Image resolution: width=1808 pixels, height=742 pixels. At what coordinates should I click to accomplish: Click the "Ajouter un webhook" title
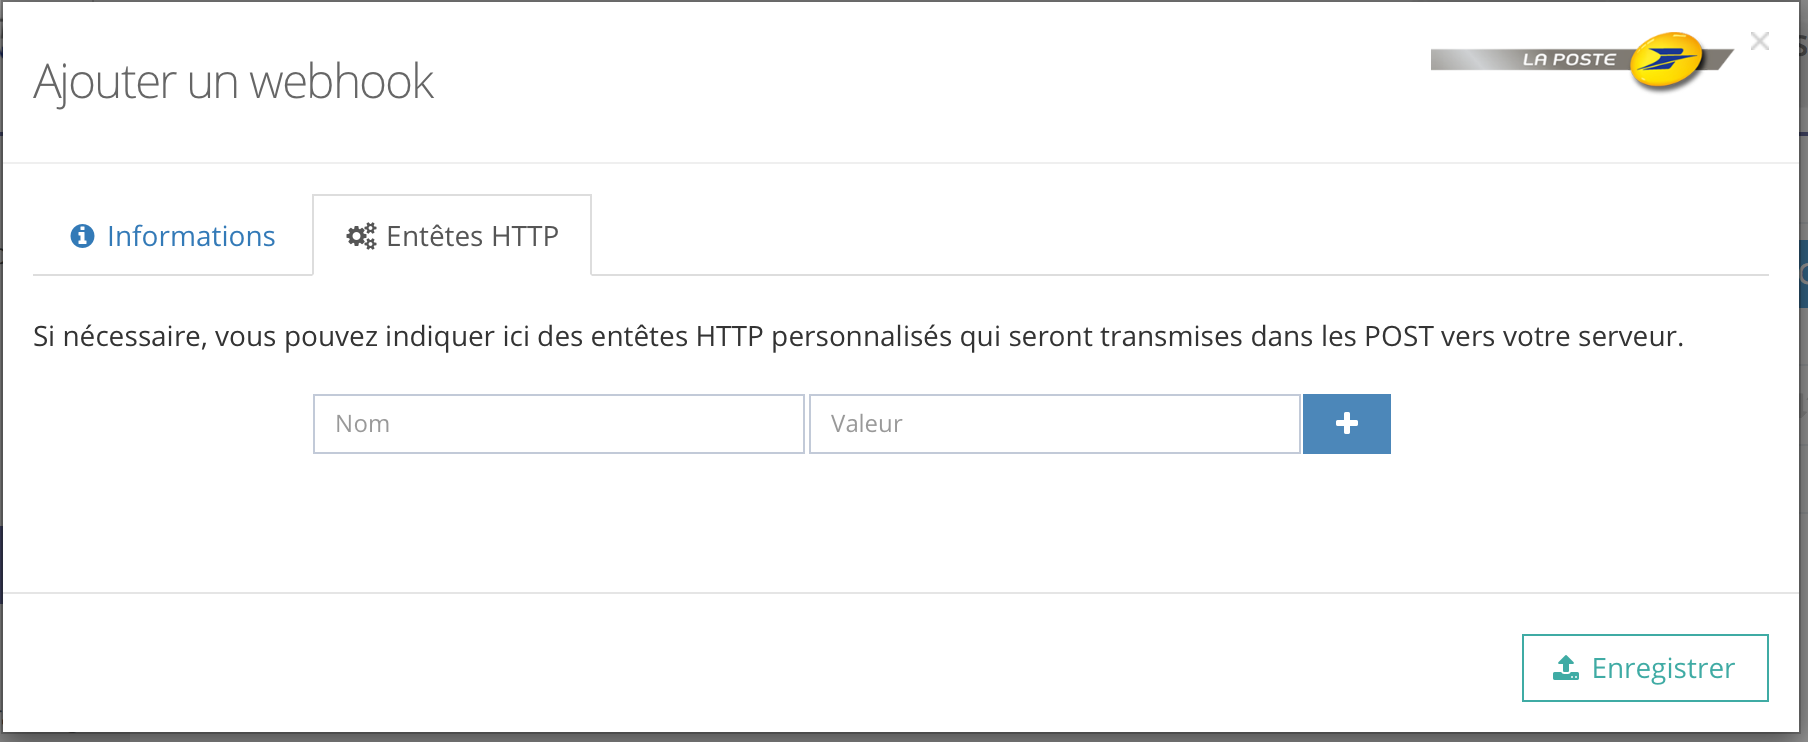coord(234,82)
